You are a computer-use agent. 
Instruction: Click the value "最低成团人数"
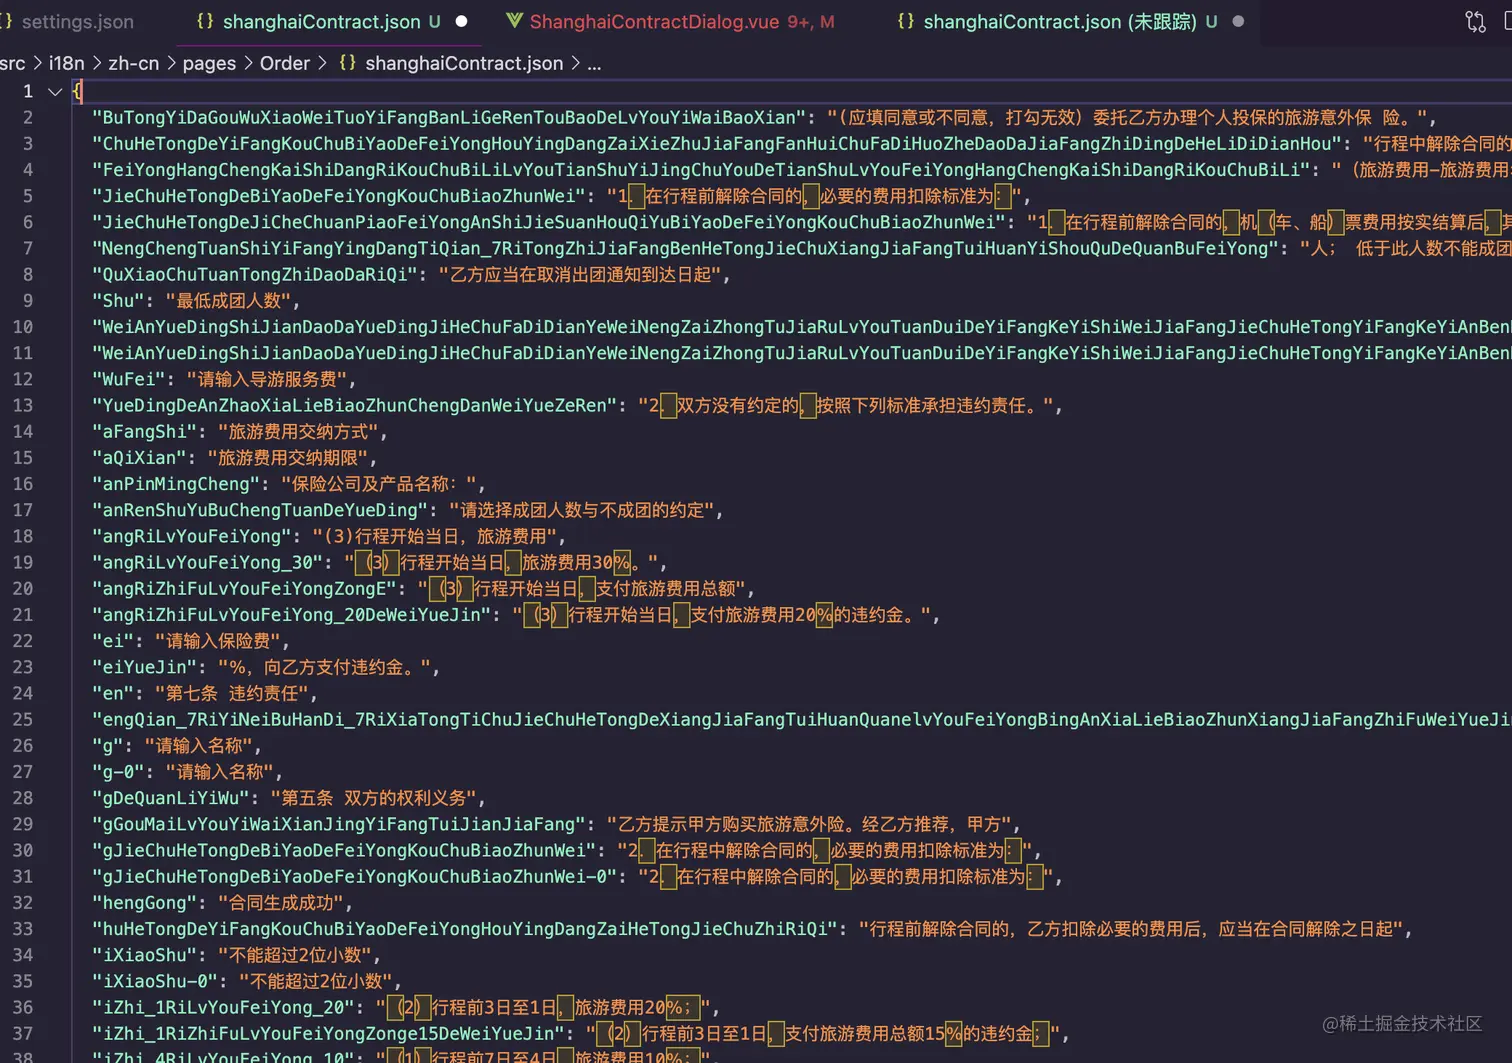click(228, 300)
